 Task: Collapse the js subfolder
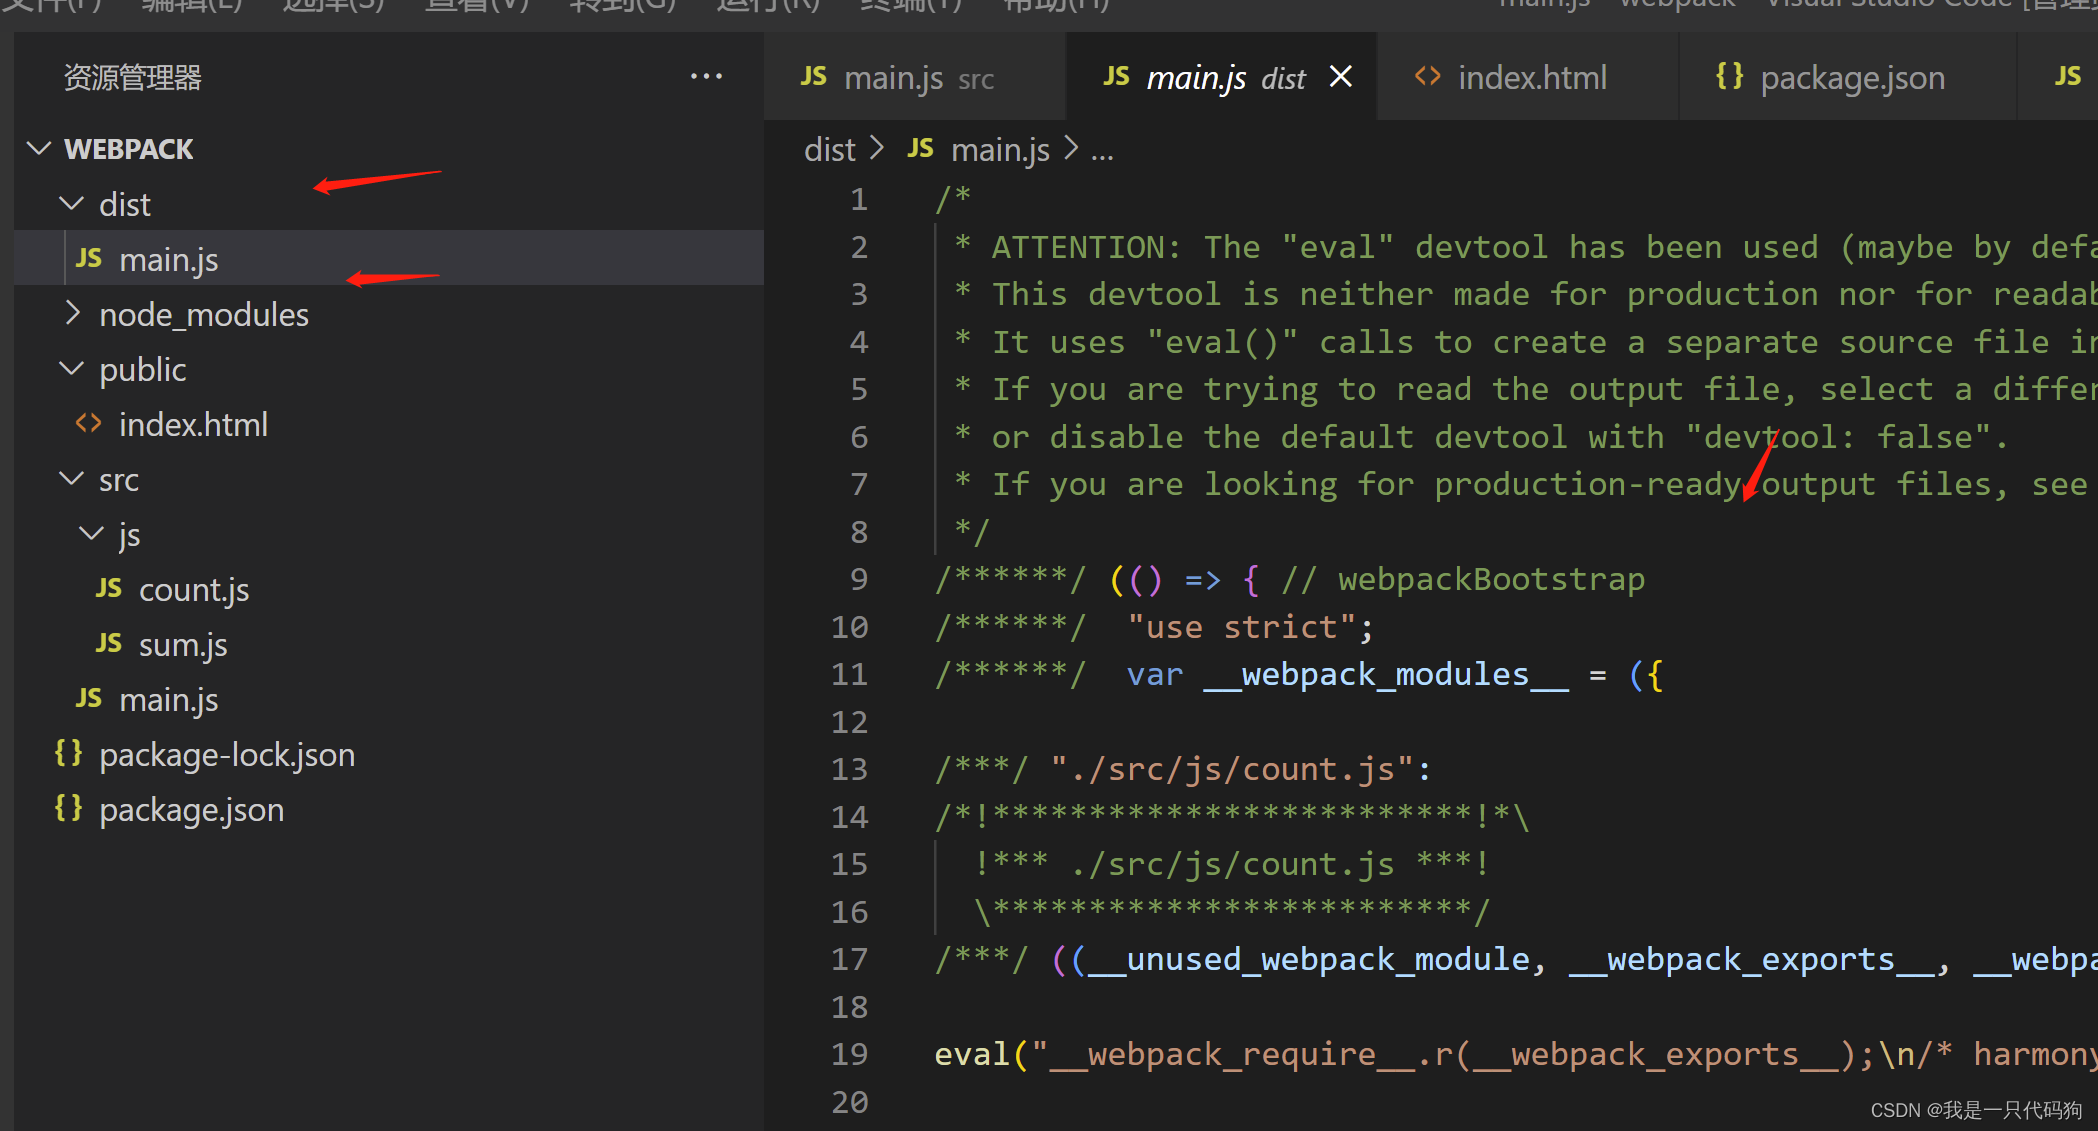pos(91,534)
